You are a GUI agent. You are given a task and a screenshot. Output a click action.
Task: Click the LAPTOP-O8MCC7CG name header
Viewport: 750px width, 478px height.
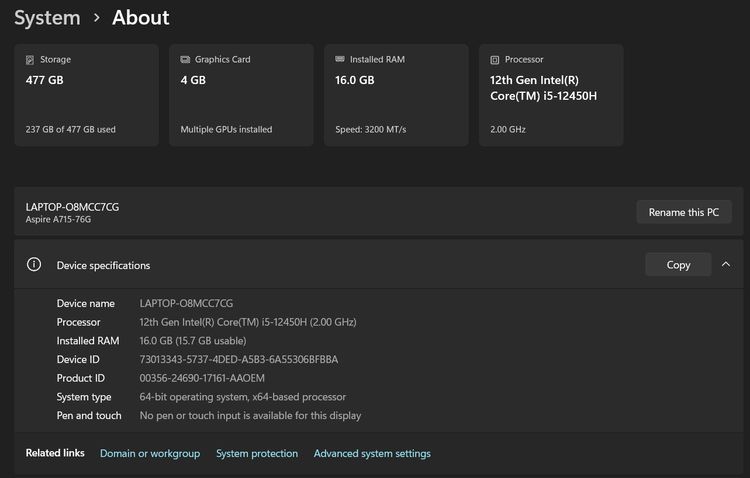pyautogui.click(x=79, y=206)
